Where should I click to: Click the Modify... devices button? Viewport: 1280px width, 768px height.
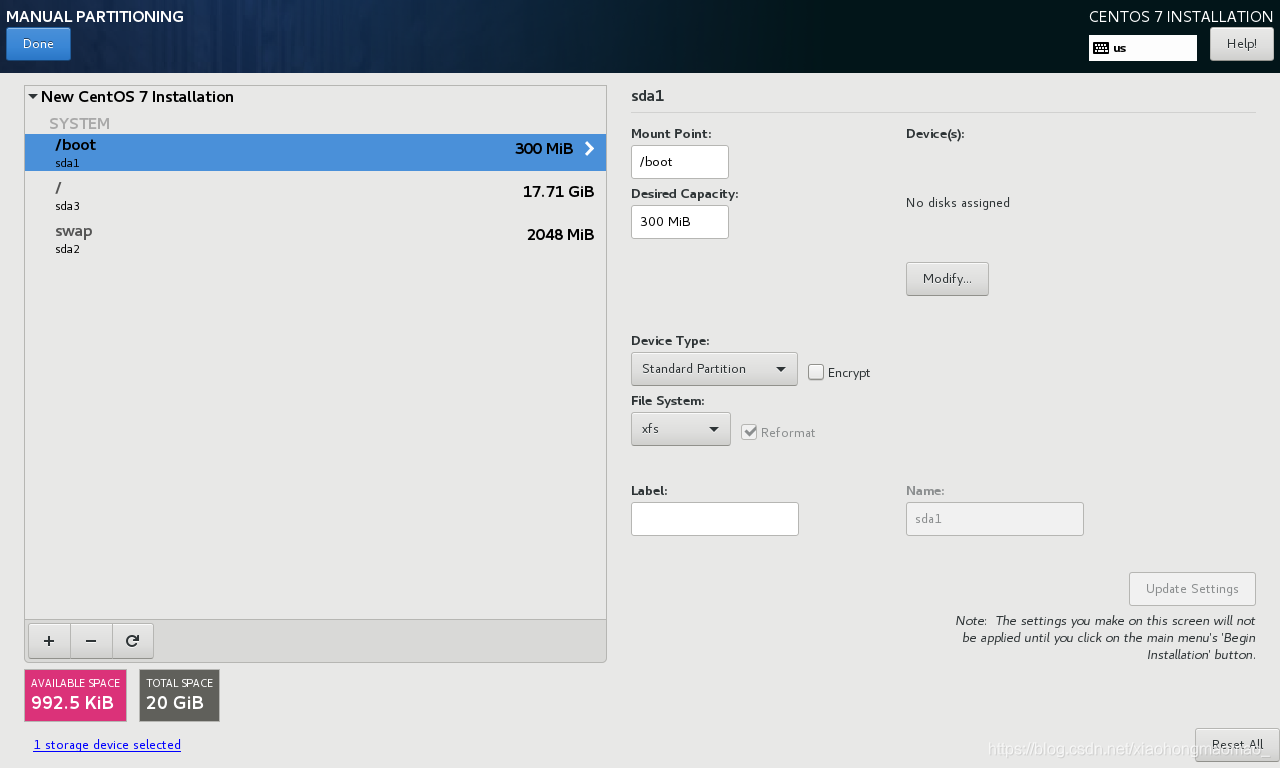tap(947, 279)
